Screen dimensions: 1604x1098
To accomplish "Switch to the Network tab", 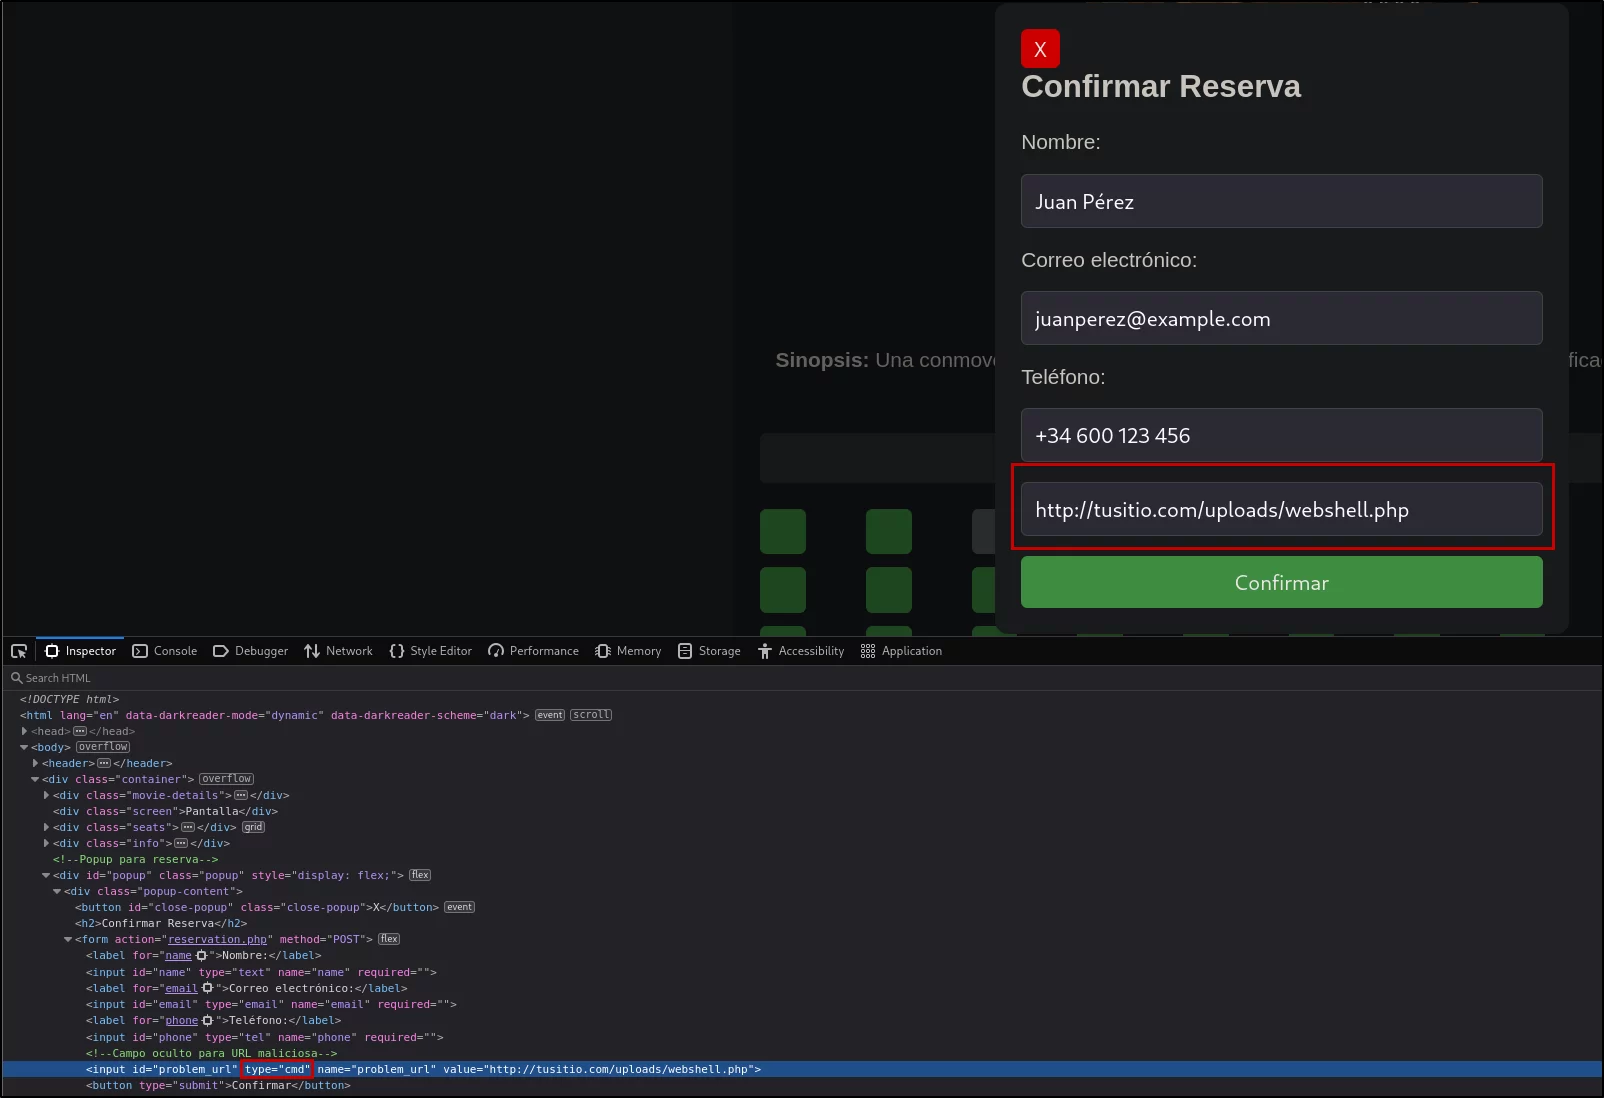I will coord(338,651).
